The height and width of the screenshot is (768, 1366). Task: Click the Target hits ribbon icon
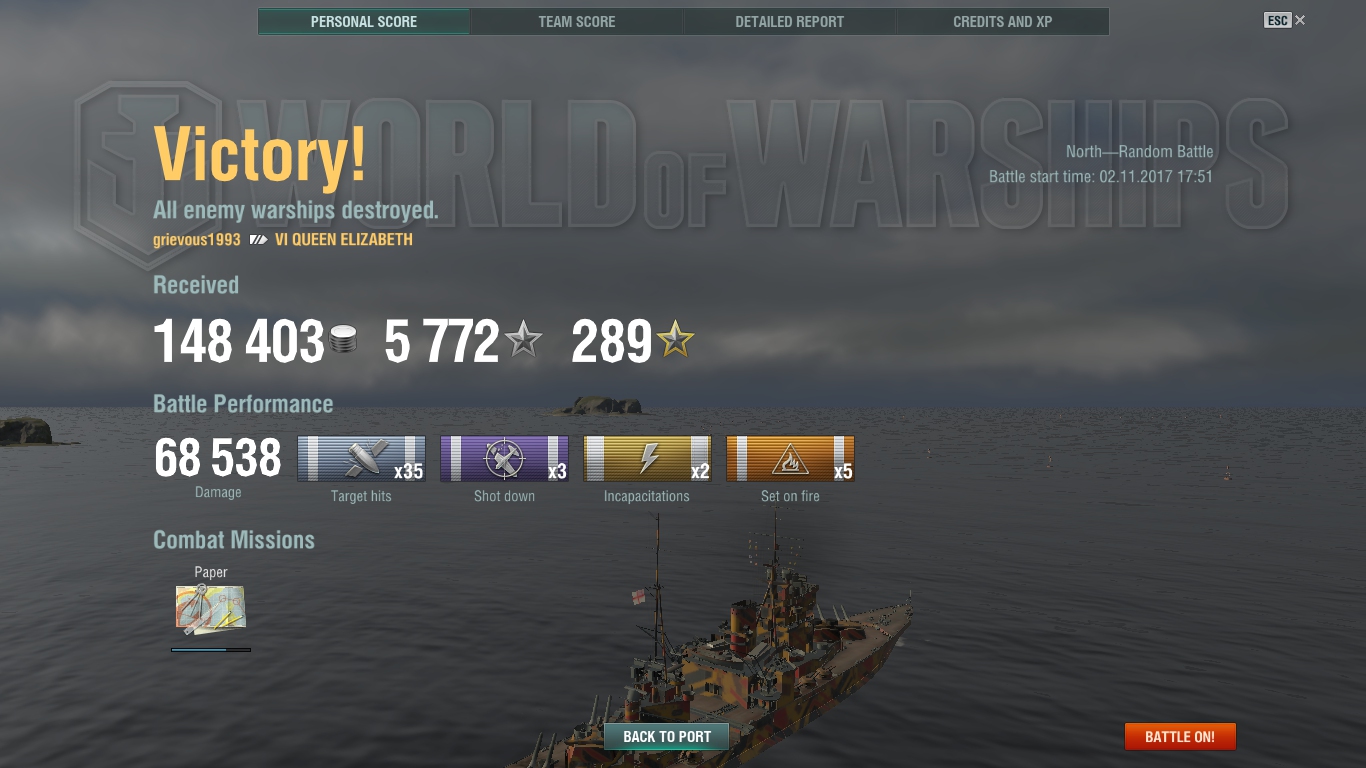point(361,459)
